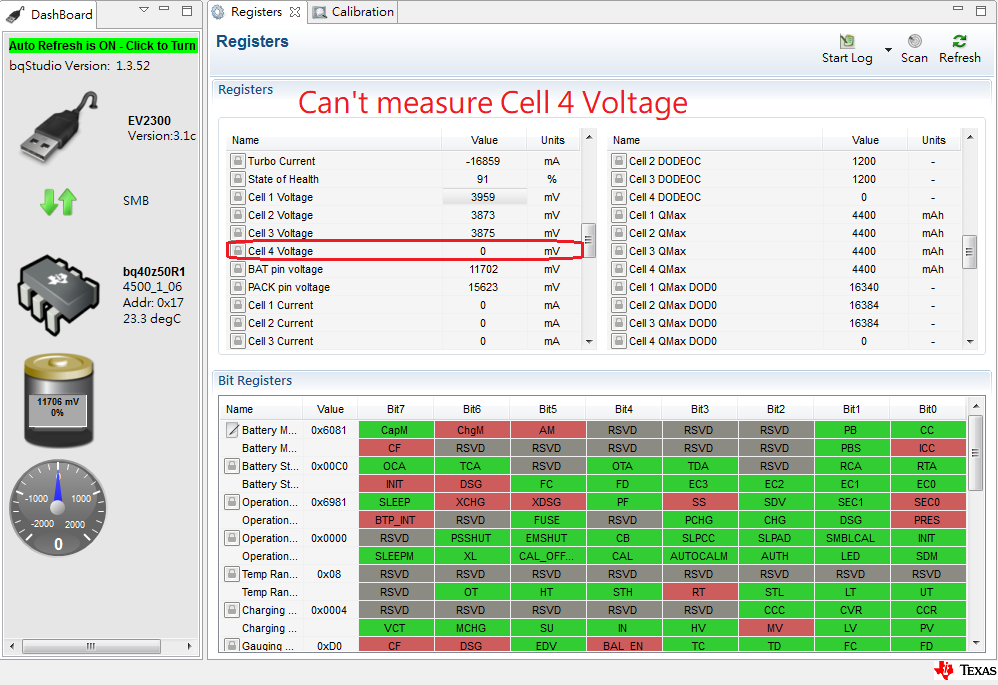Click the lock icon for Cell 3 Voltage

[237, 232]
